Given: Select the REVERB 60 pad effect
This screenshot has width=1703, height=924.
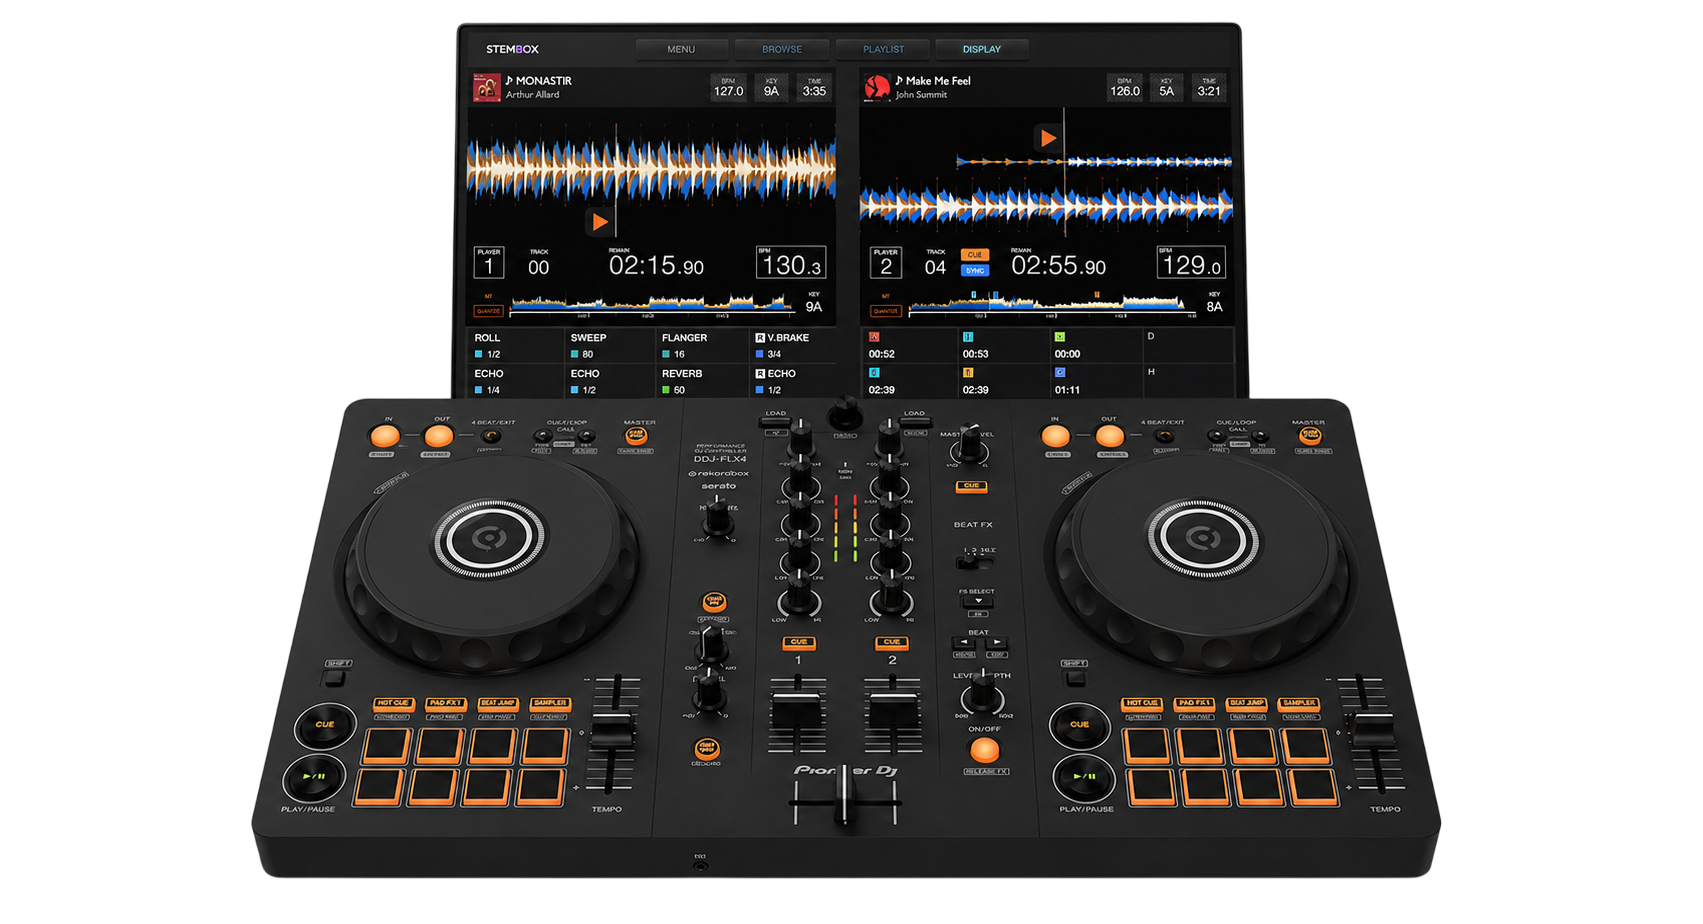Looking at the screenshot, I should pos(703,382).
